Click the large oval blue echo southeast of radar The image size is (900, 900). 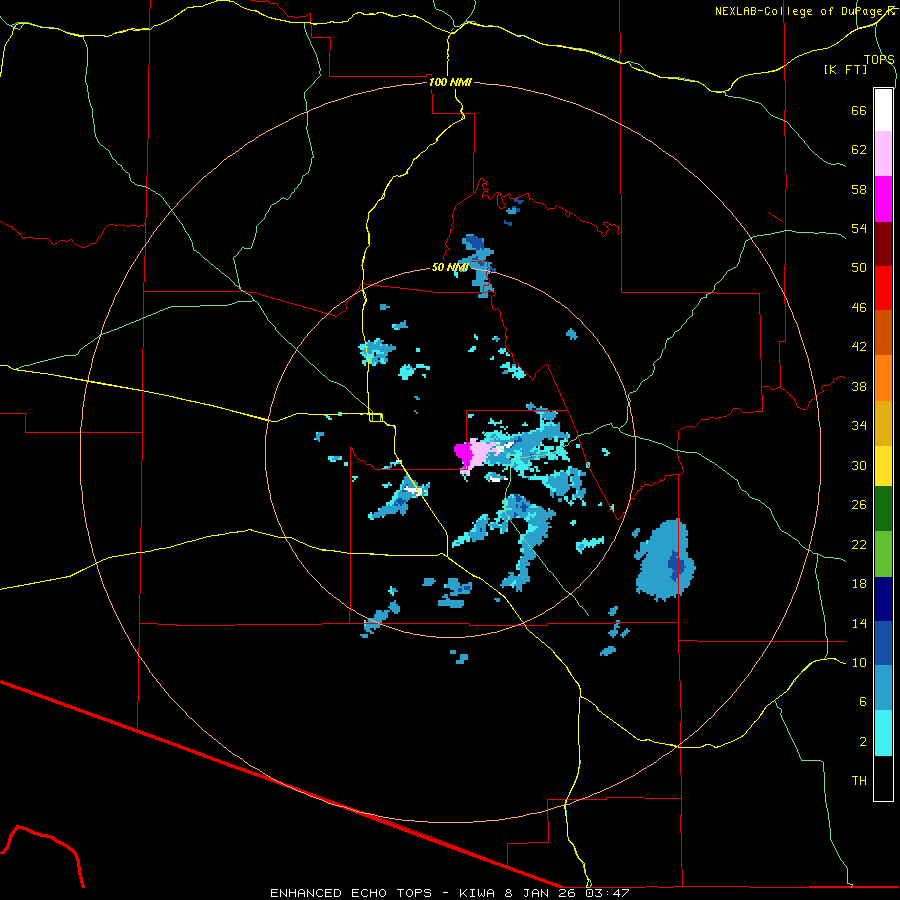coord(666,560)
